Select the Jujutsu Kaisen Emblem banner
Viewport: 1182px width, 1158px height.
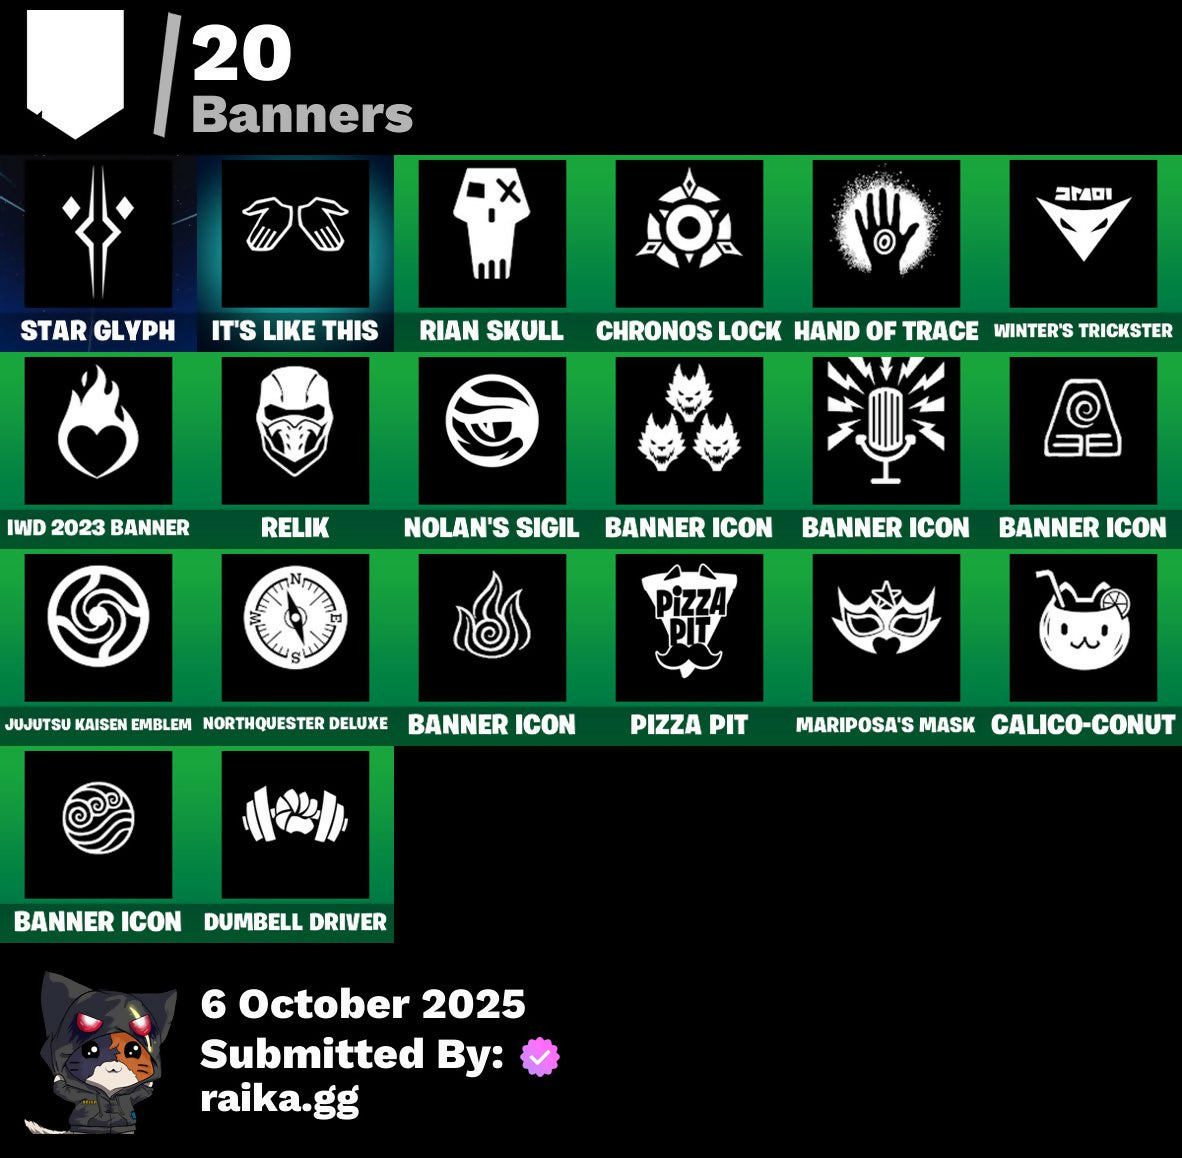pyautogui.click(x=98, y=627)
